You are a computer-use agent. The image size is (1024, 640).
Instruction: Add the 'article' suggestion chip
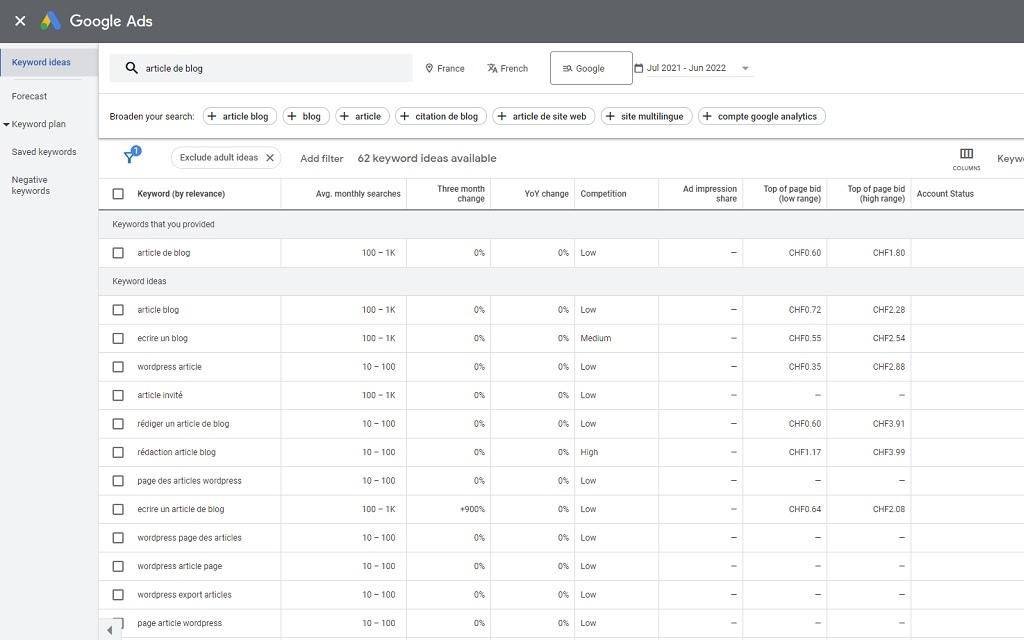[362, 116]
